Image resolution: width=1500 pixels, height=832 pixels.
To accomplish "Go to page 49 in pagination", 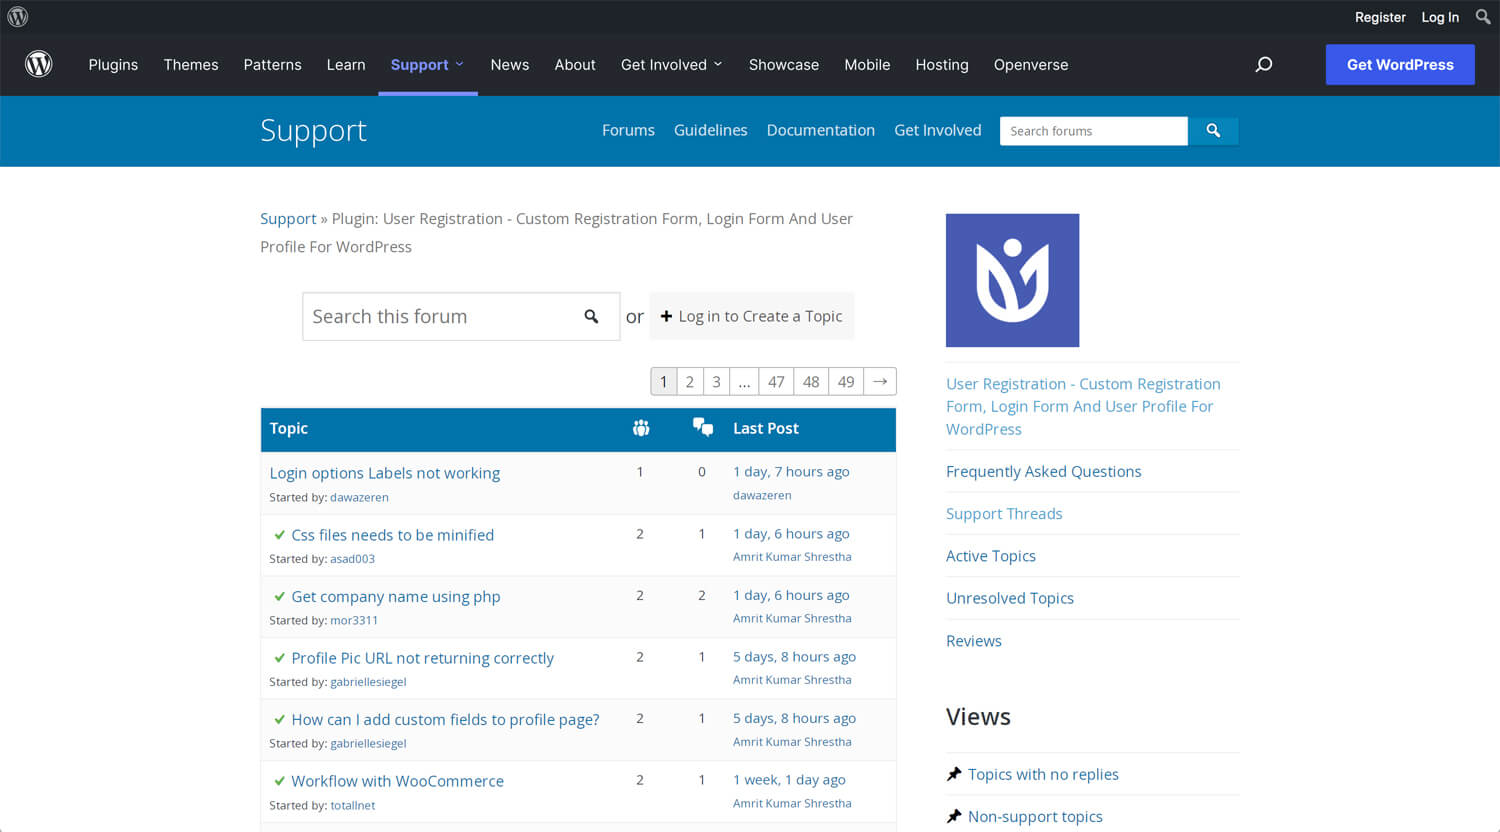I will (x=846, y=381).
